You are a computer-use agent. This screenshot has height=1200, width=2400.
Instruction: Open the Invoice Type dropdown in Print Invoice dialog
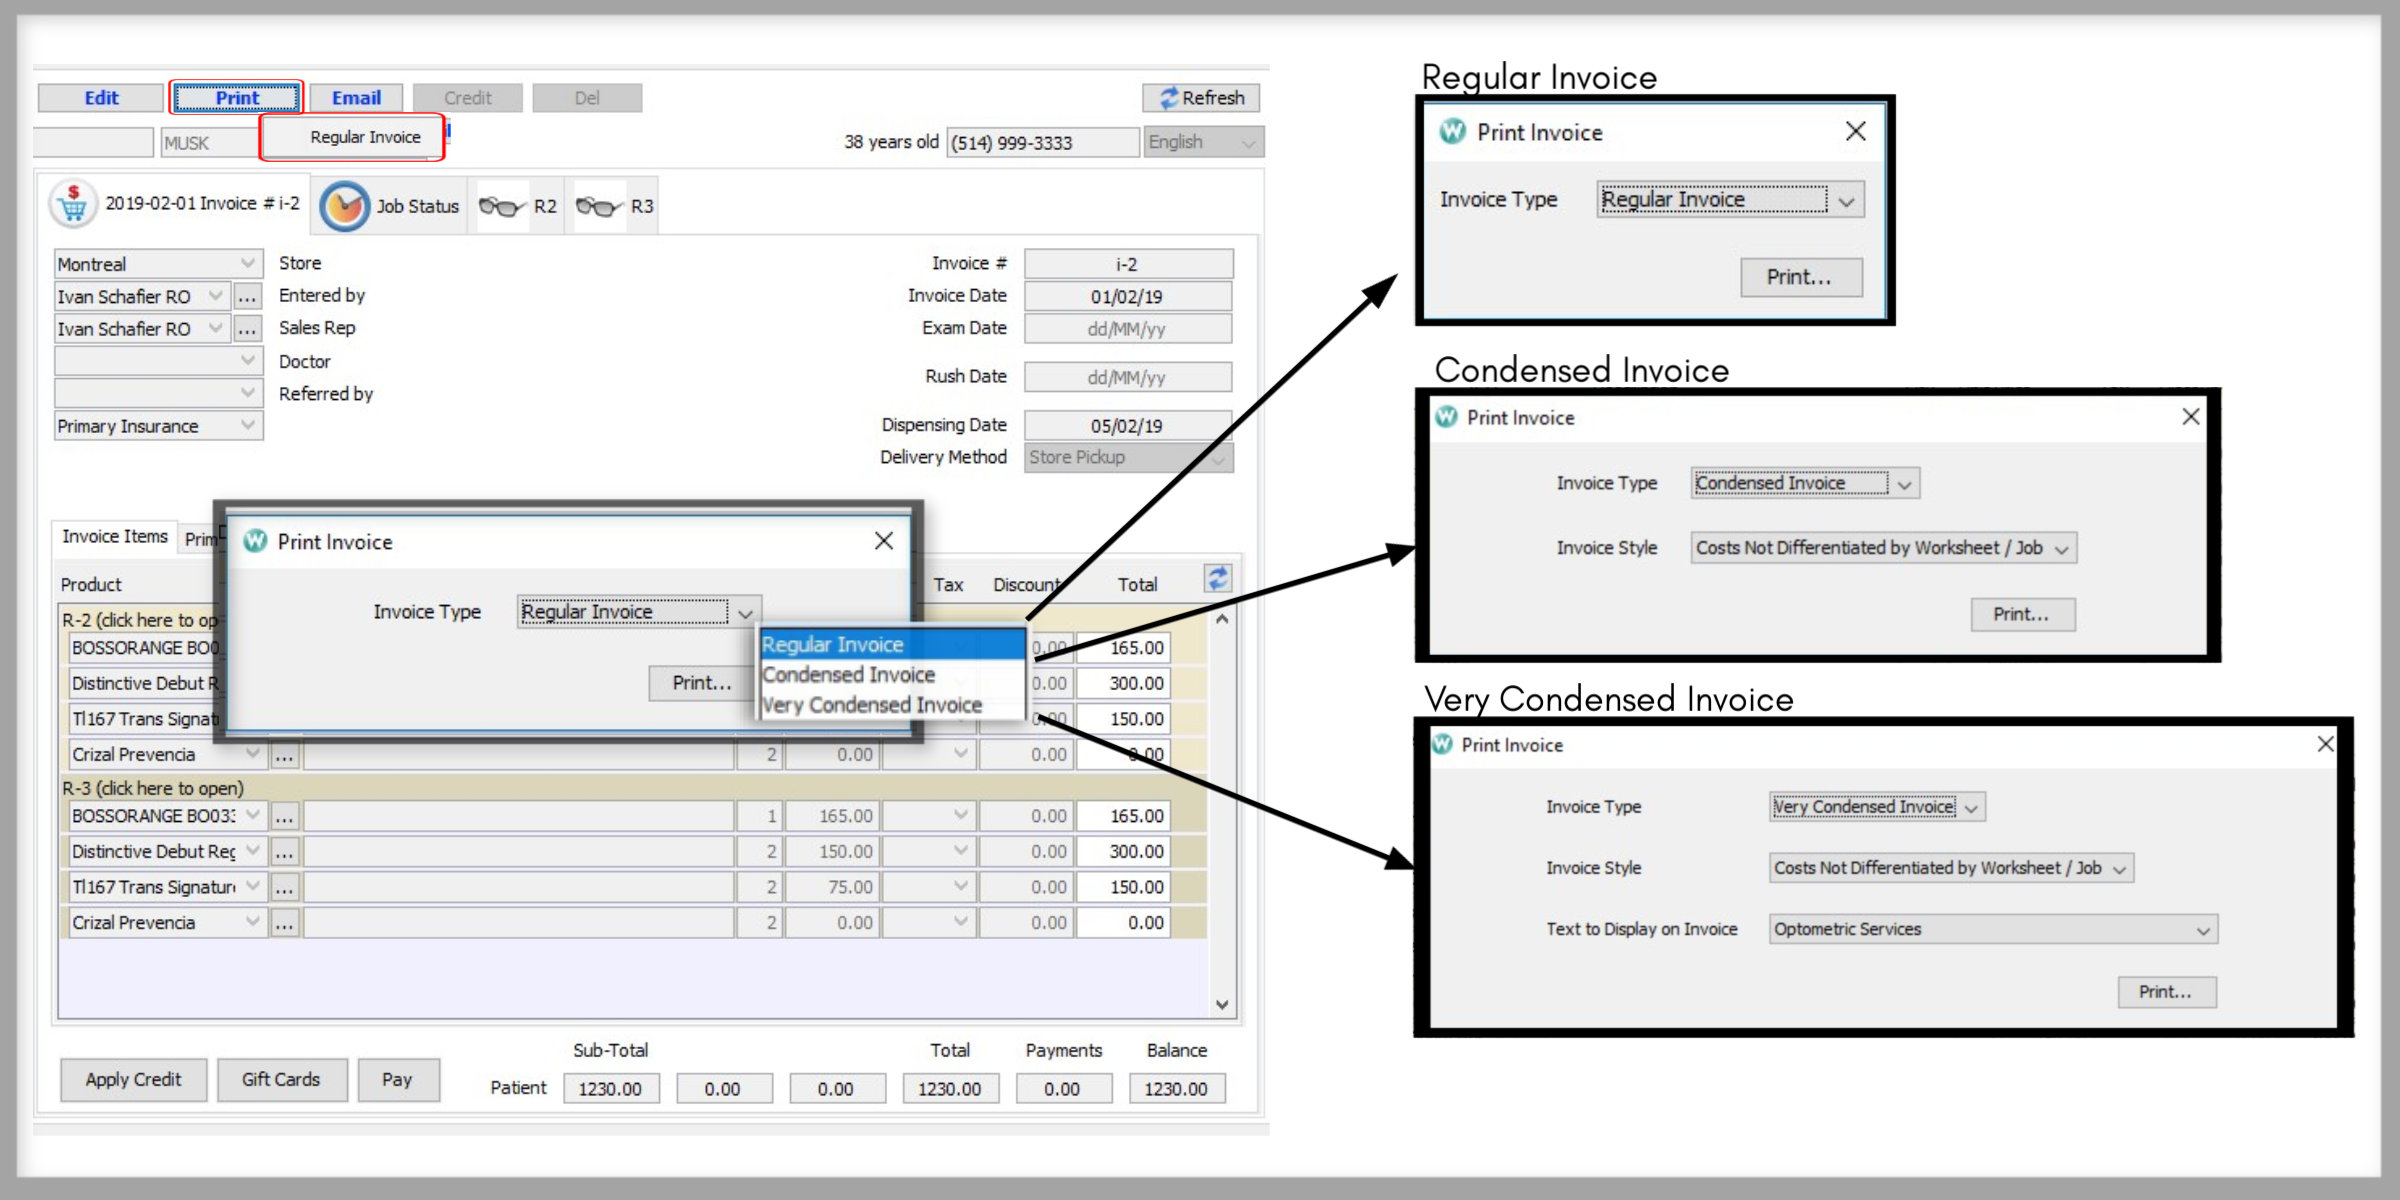pos(746,611)
